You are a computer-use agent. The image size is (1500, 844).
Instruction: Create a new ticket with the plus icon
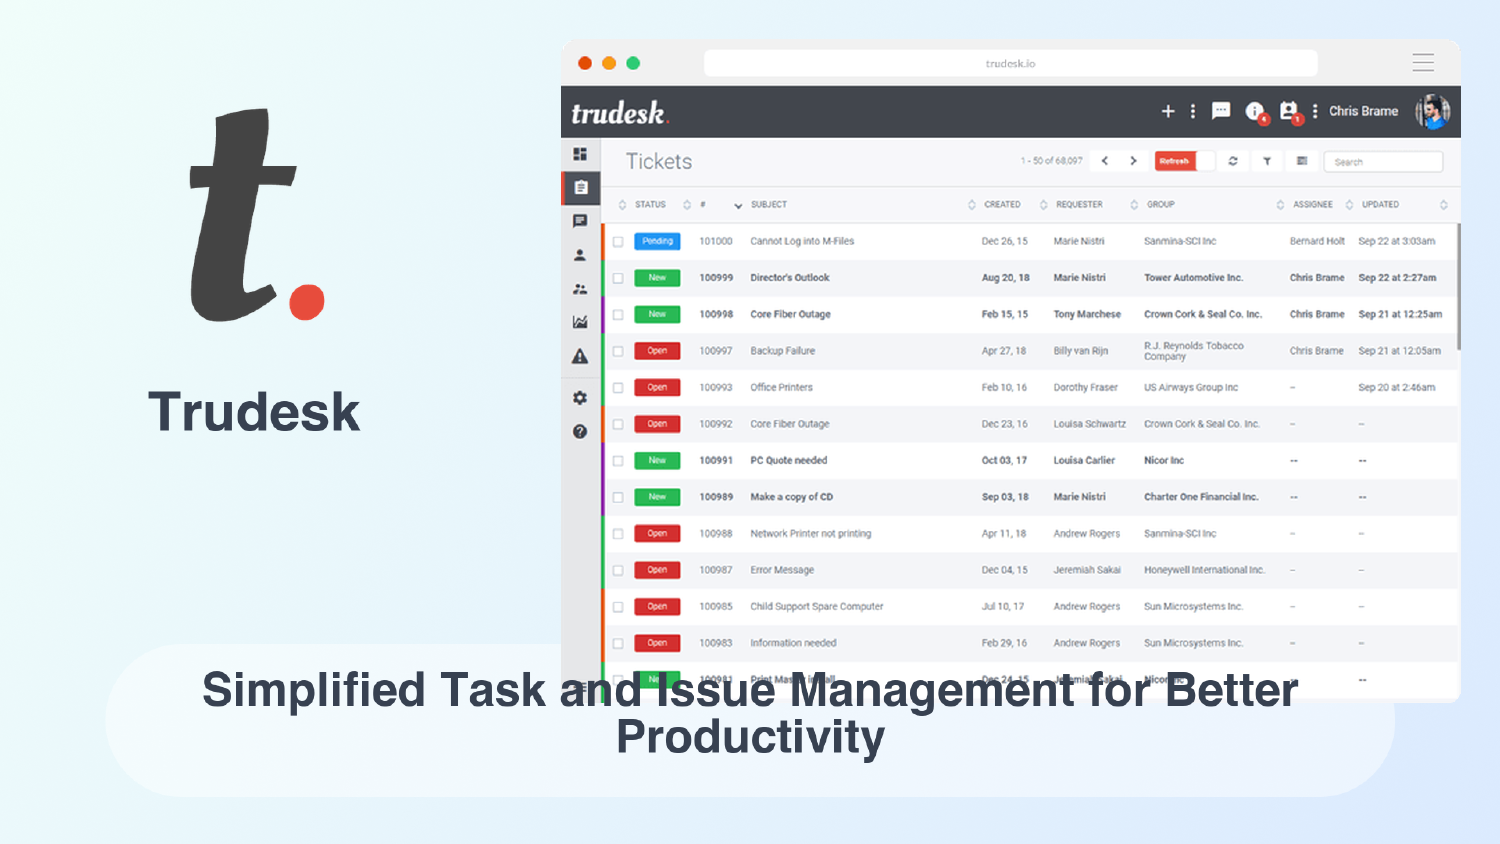(1167, 111)
